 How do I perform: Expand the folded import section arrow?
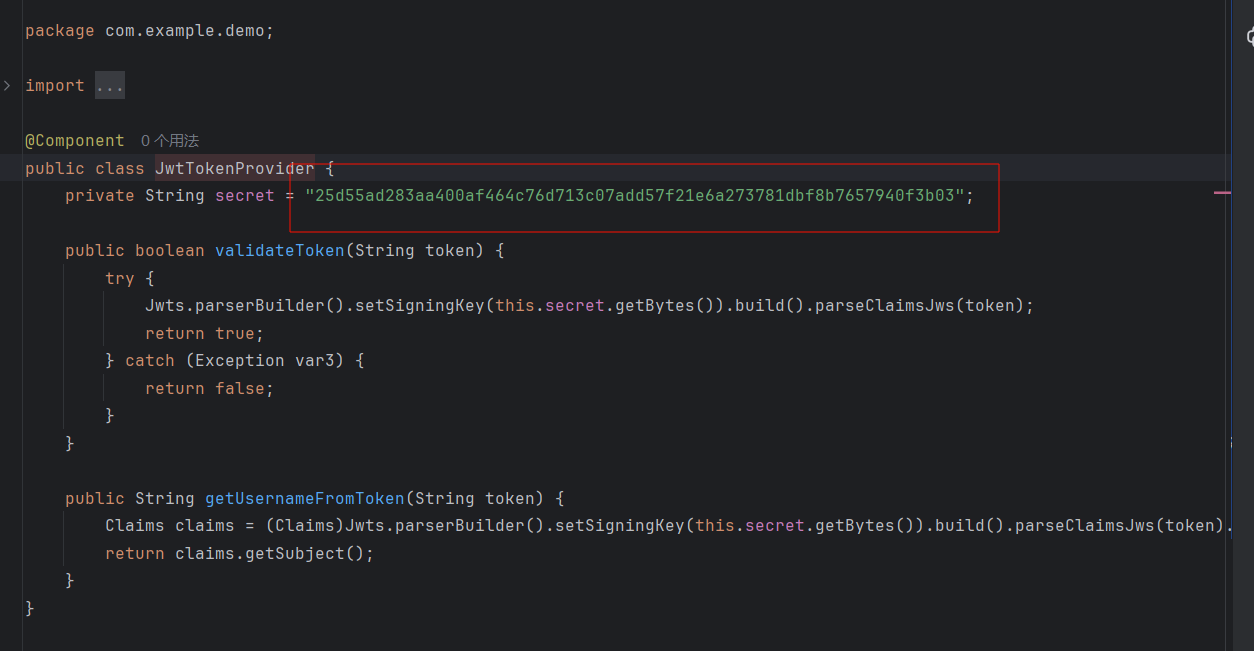(x=7, y=86)
